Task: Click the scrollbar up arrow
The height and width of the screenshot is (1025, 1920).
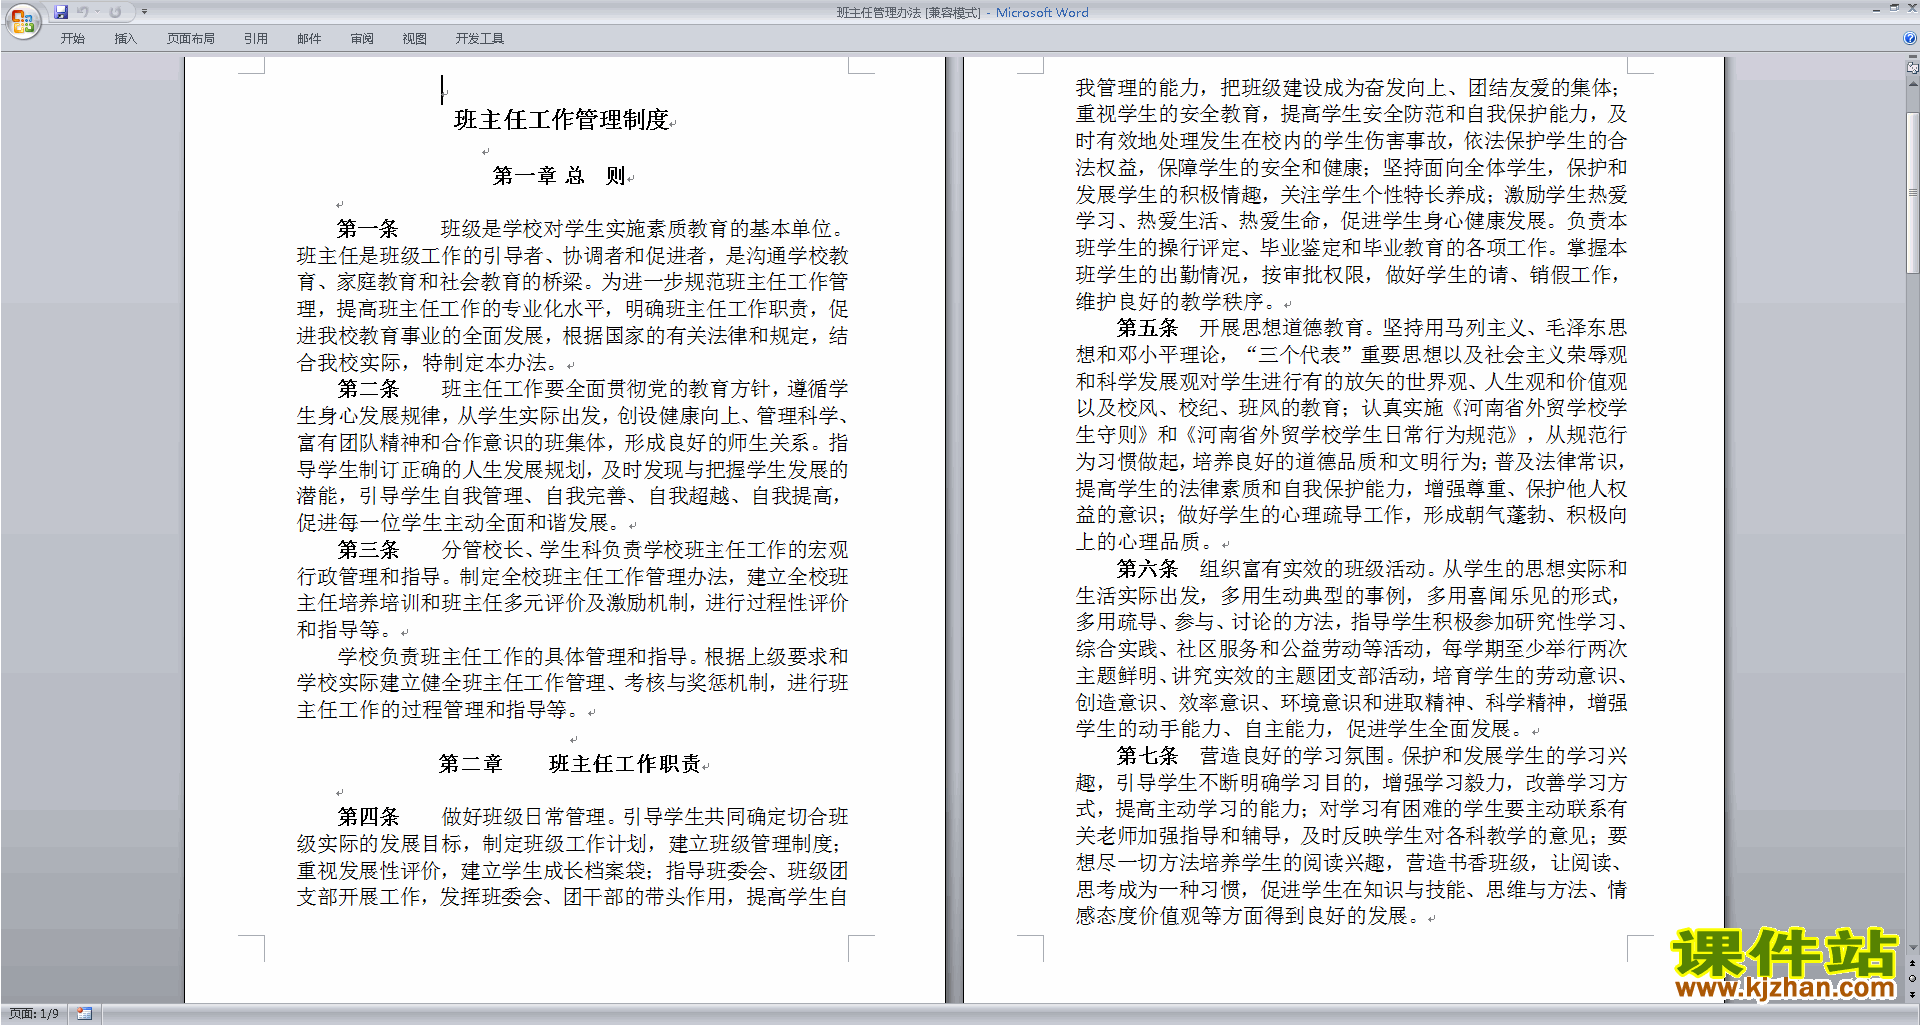Action: [x=1913, y=84]
